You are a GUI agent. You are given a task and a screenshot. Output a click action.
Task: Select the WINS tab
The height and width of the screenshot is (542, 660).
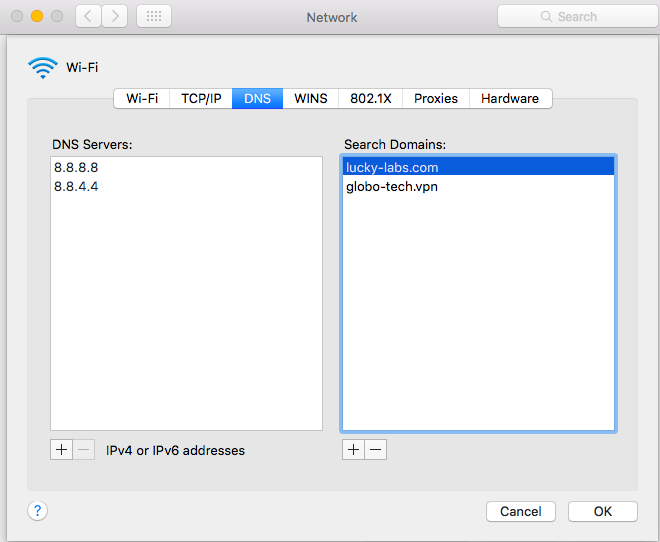click(311, 99)
